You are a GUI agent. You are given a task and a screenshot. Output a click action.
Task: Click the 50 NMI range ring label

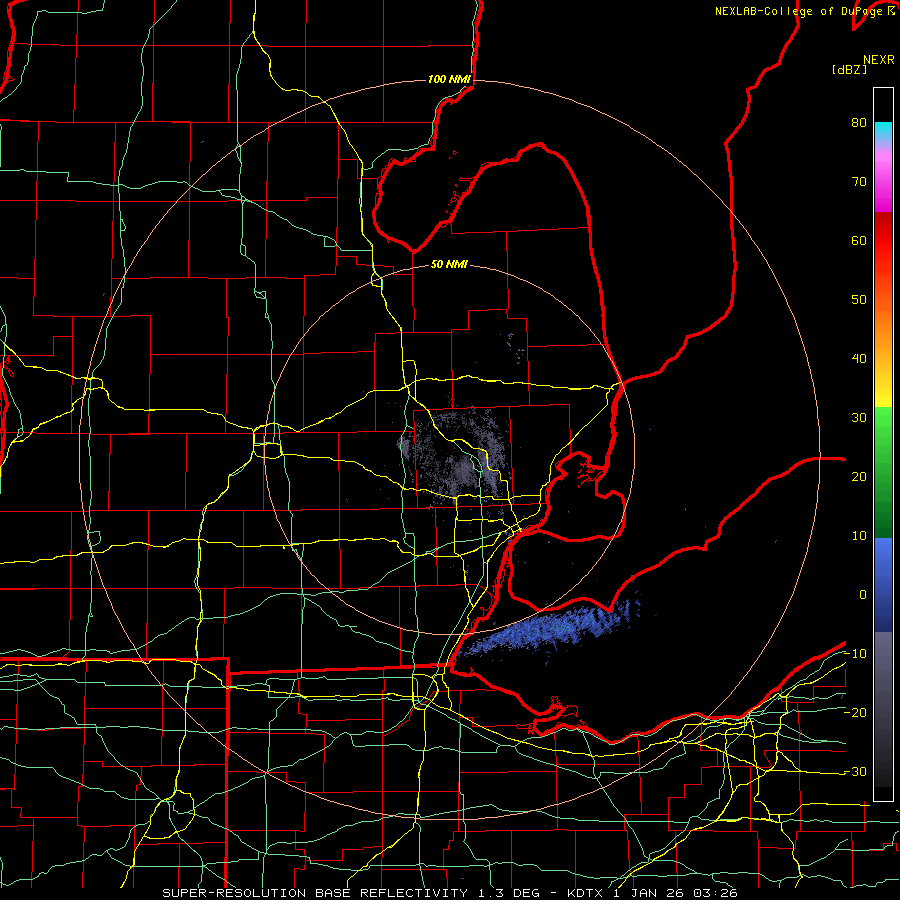(449, 264)
